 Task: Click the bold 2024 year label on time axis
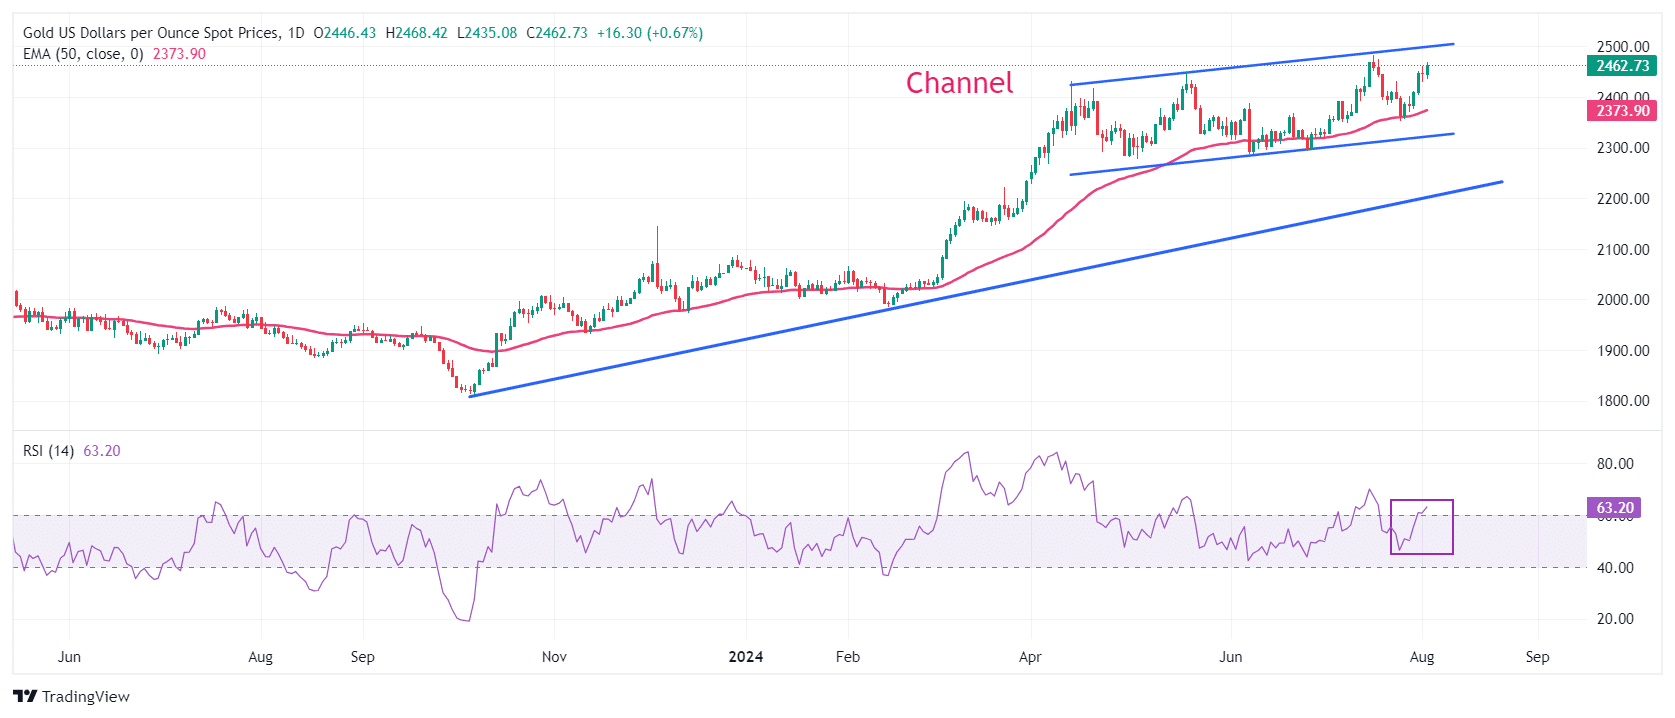point(746,657)
